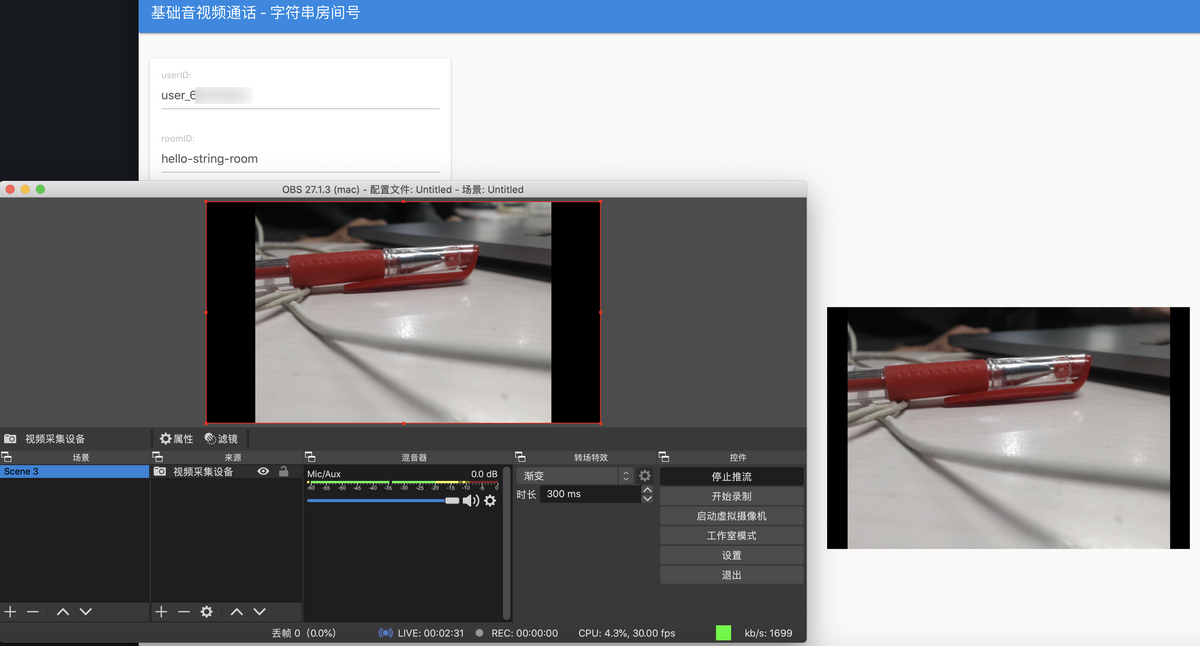
Task: Open source properties gear in sources toolbar
Action: pos(206,611)
